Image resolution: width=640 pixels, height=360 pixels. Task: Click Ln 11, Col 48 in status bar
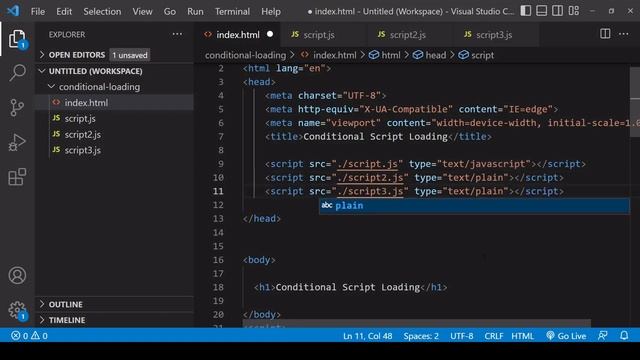click(x=367, y=336)
